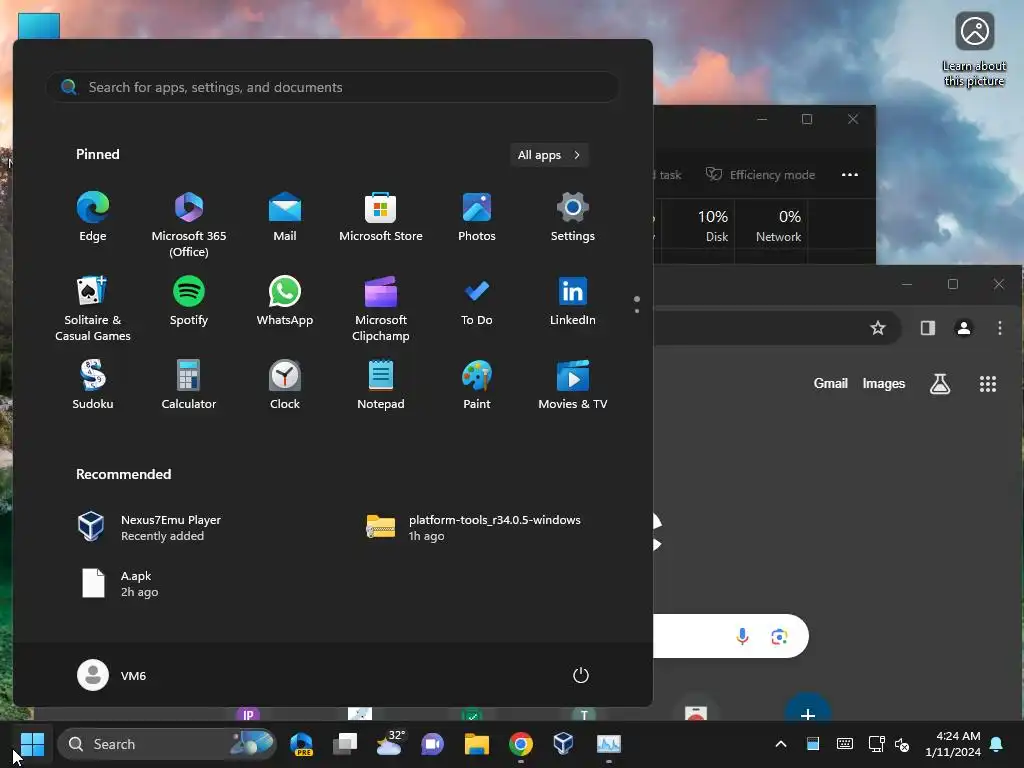Image resolution: width=1024 pixels, height=768 pixels.
Task: Open the touch keyboard tray icon
Action: (844, 744)
